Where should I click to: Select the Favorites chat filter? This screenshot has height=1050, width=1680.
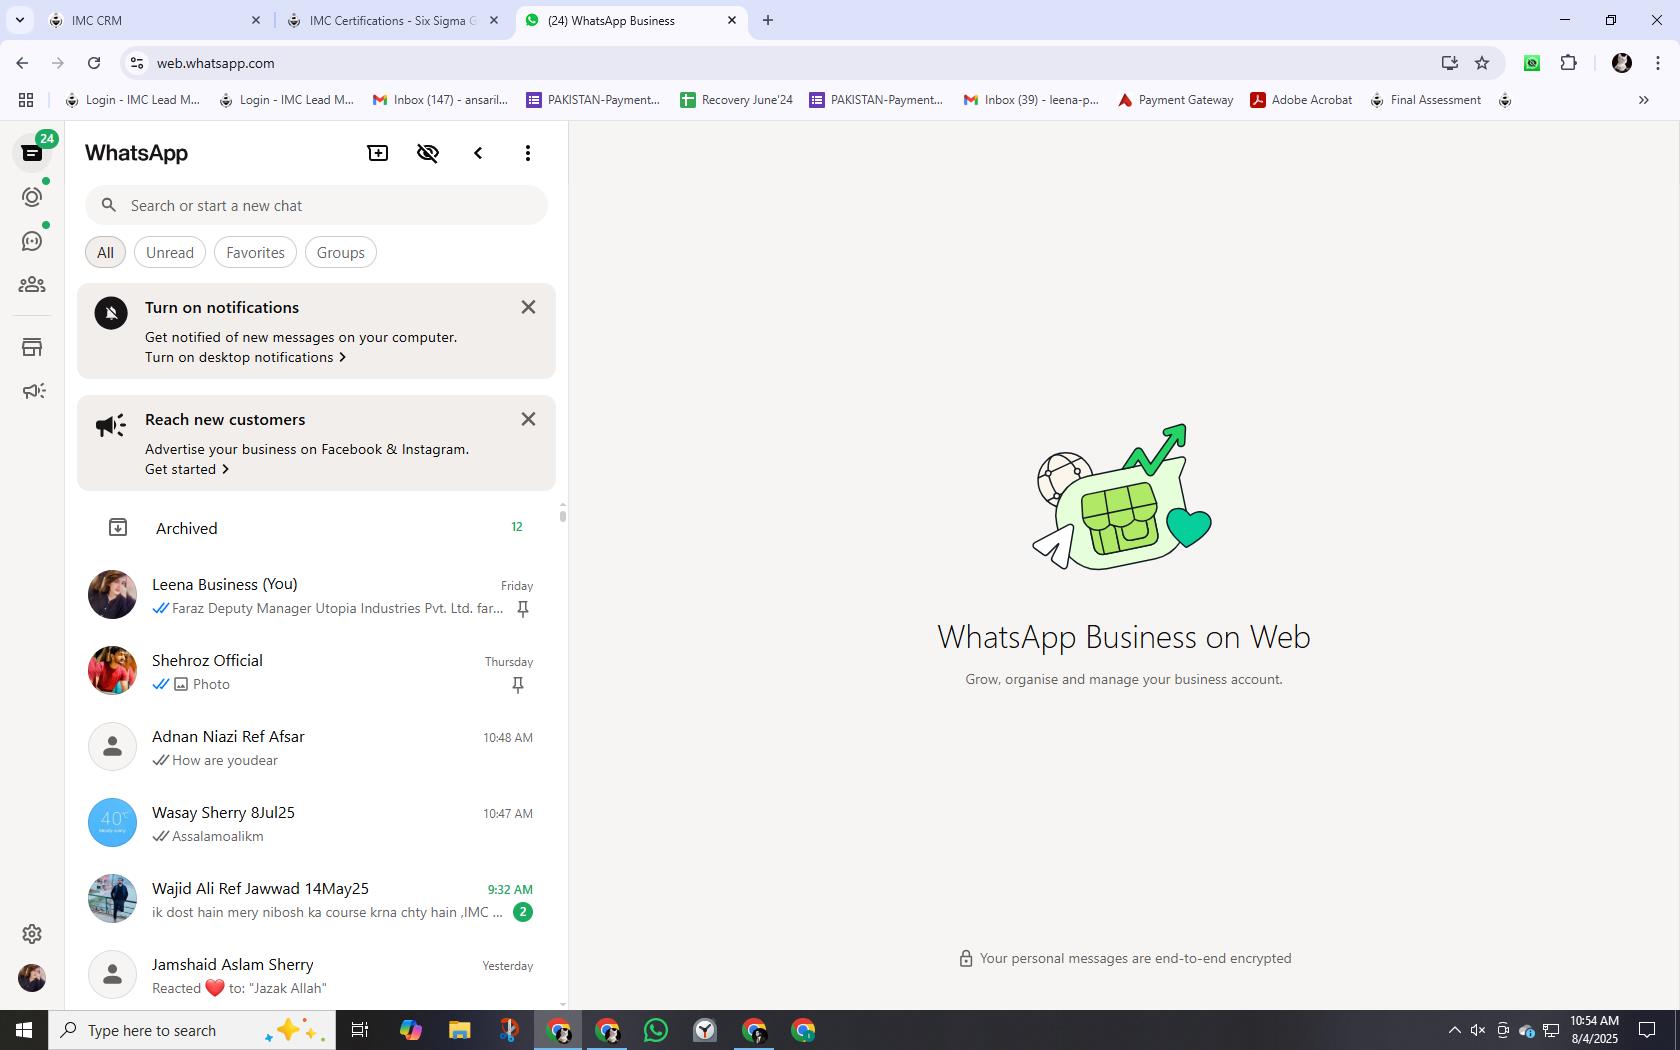pyautogui.click(x=255, y=252)
